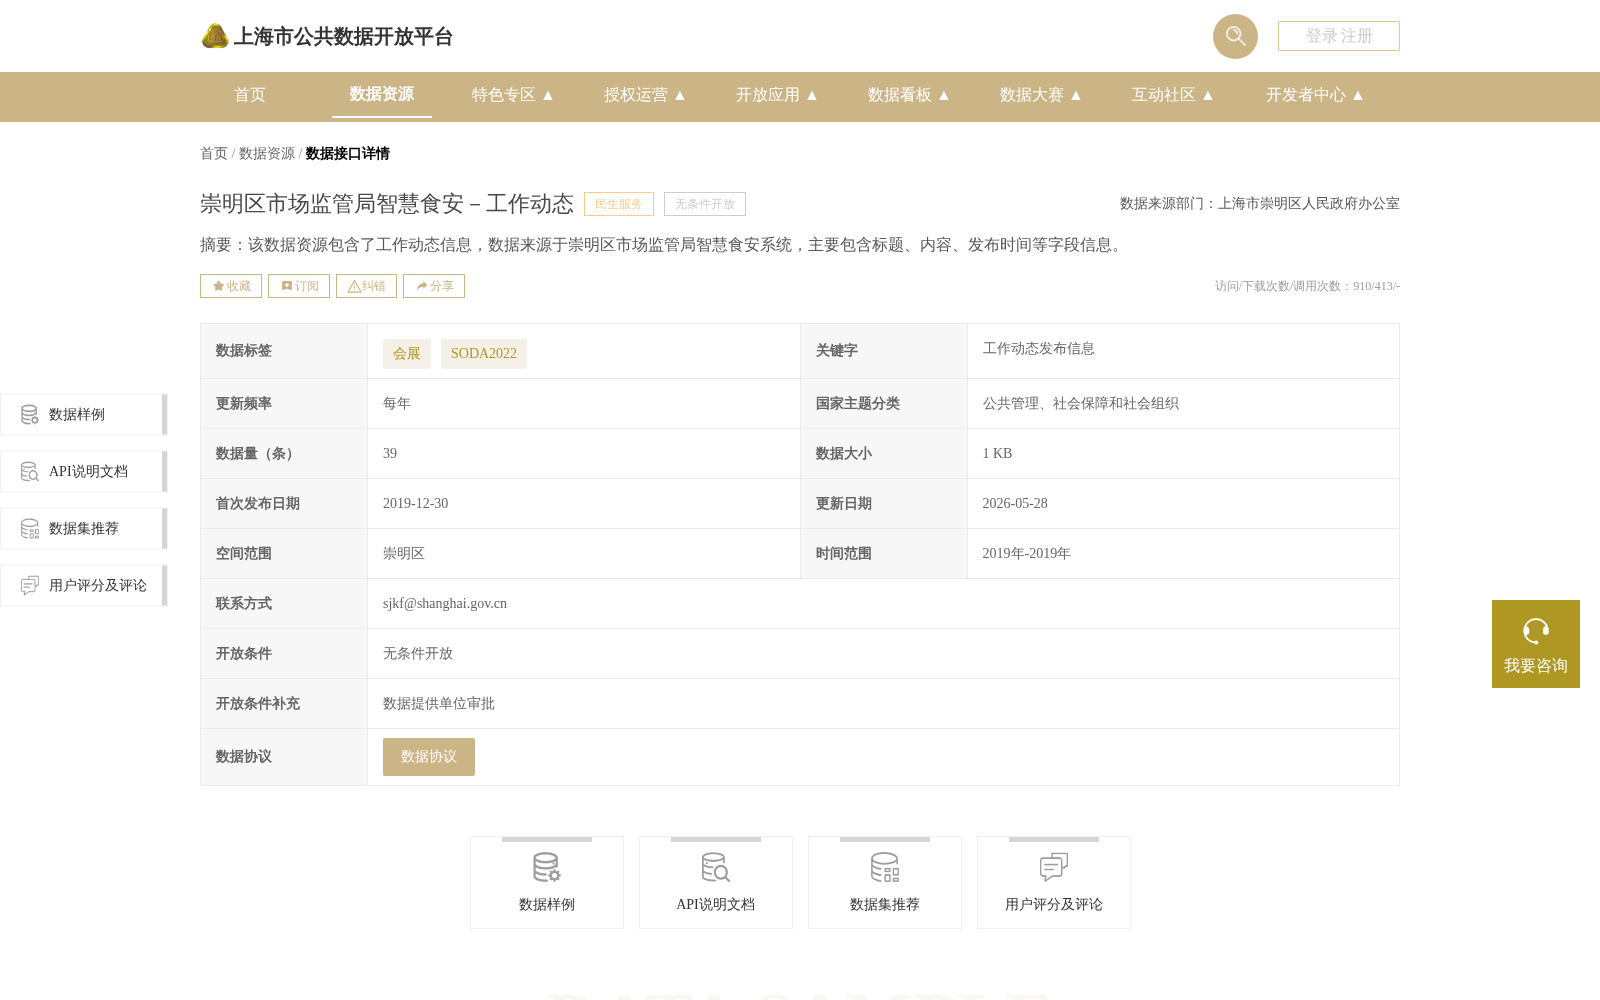Click the 数据样例 icon in left sidebar
1600x1000 pixels.
[30, 415]
